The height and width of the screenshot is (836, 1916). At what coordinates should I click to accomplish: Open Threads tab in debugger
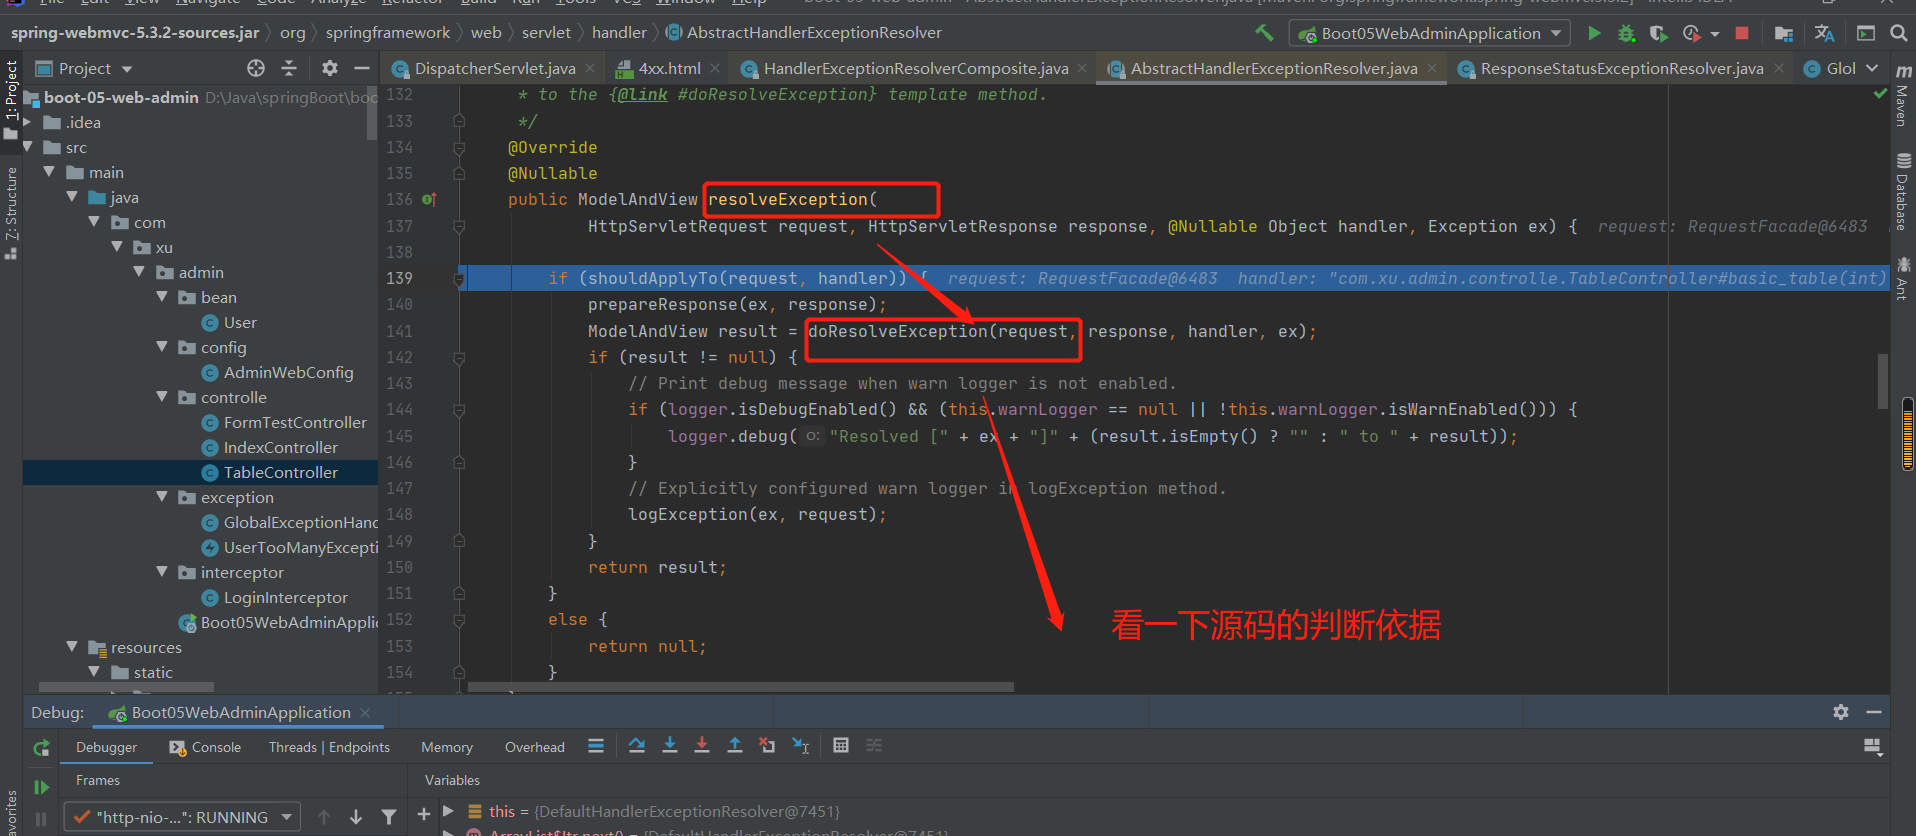point(329,747)
